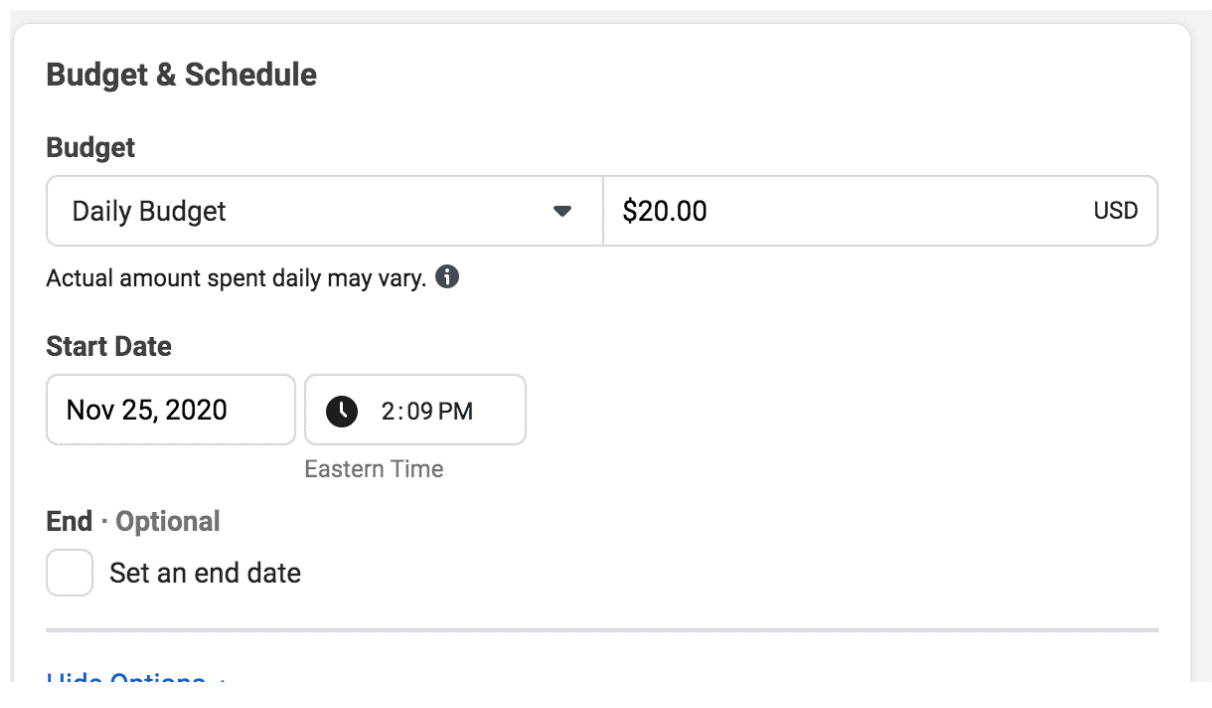Select the Daily Budget type text
The width and height of the screenshot is (1212, 708).
click(149, 212)
